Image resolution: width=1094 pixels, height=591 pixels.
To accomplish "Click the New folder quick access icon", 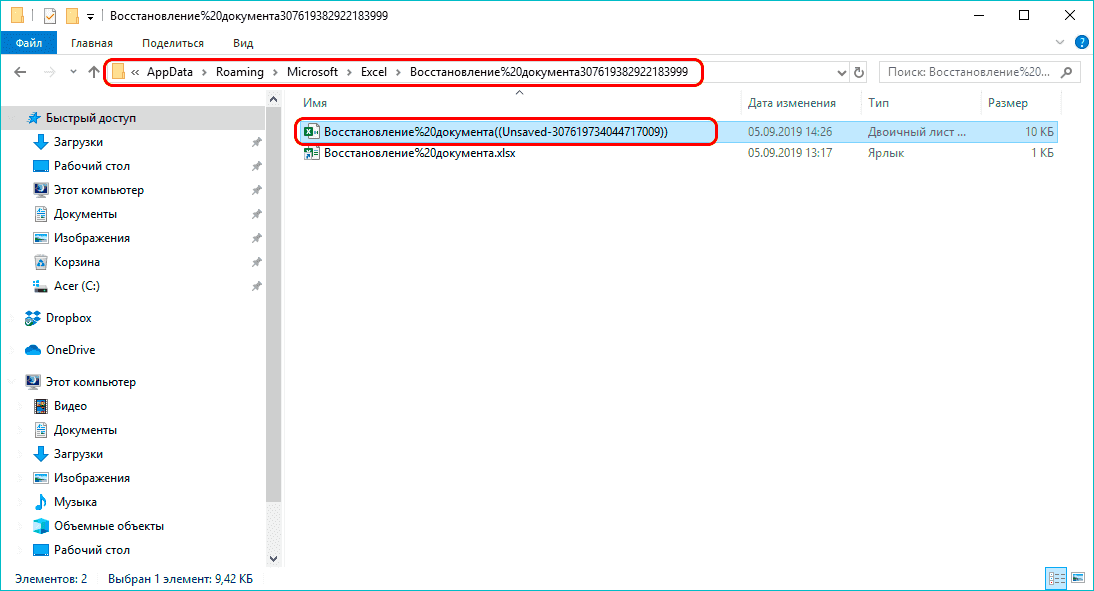I will tap(72, 15).
